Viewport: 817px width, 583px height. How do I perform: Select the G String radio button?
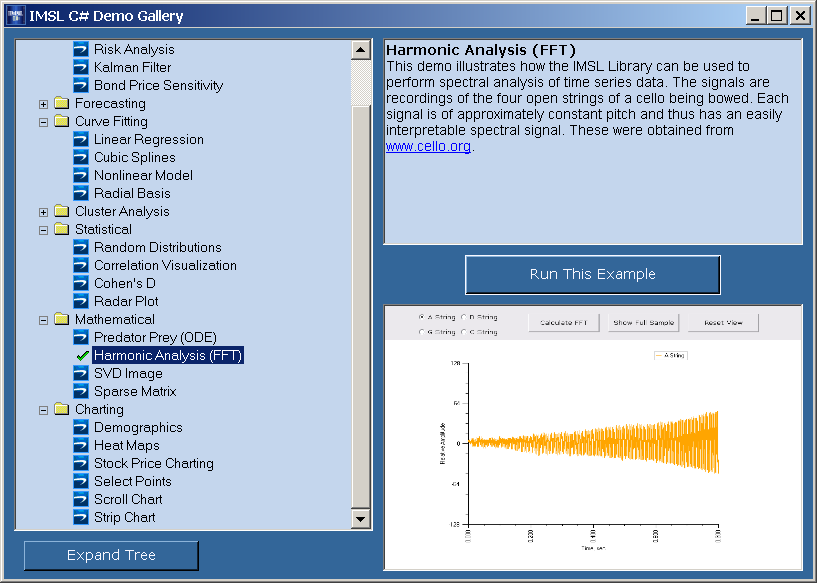pyautogui.click(x=422, y=332)
